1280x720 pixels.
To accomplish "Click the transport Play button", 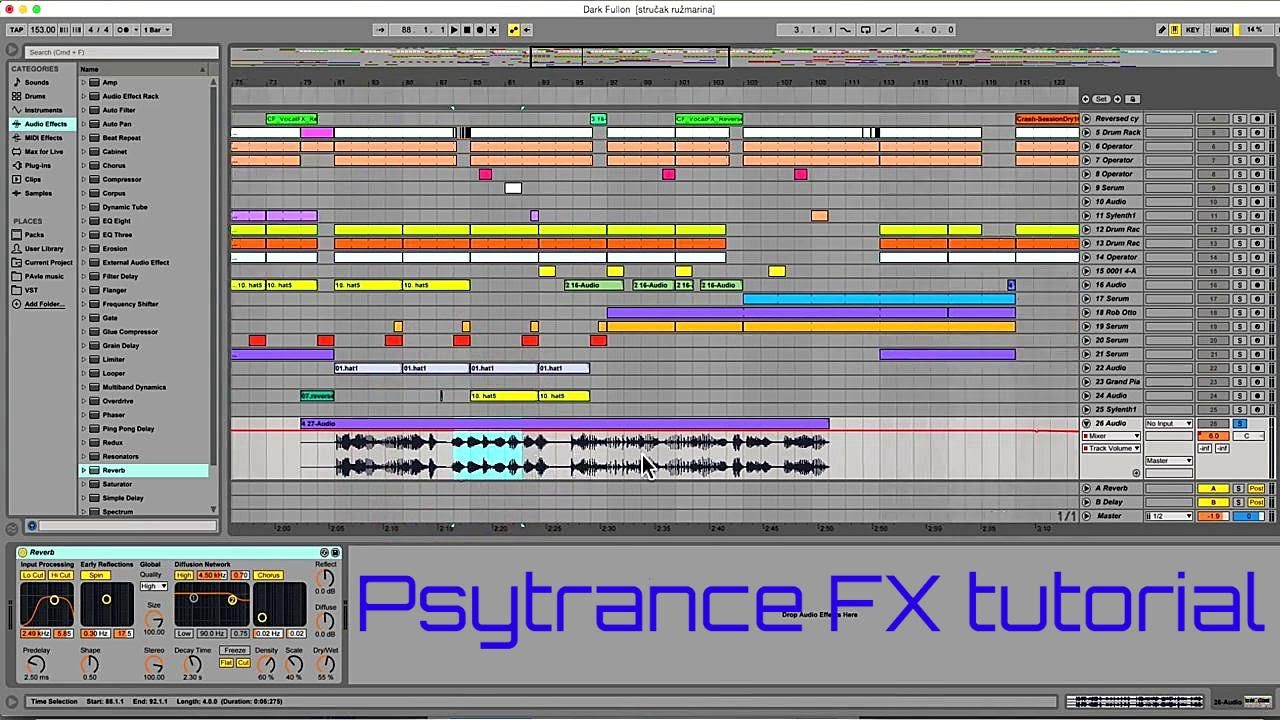I will pos(454,30).
